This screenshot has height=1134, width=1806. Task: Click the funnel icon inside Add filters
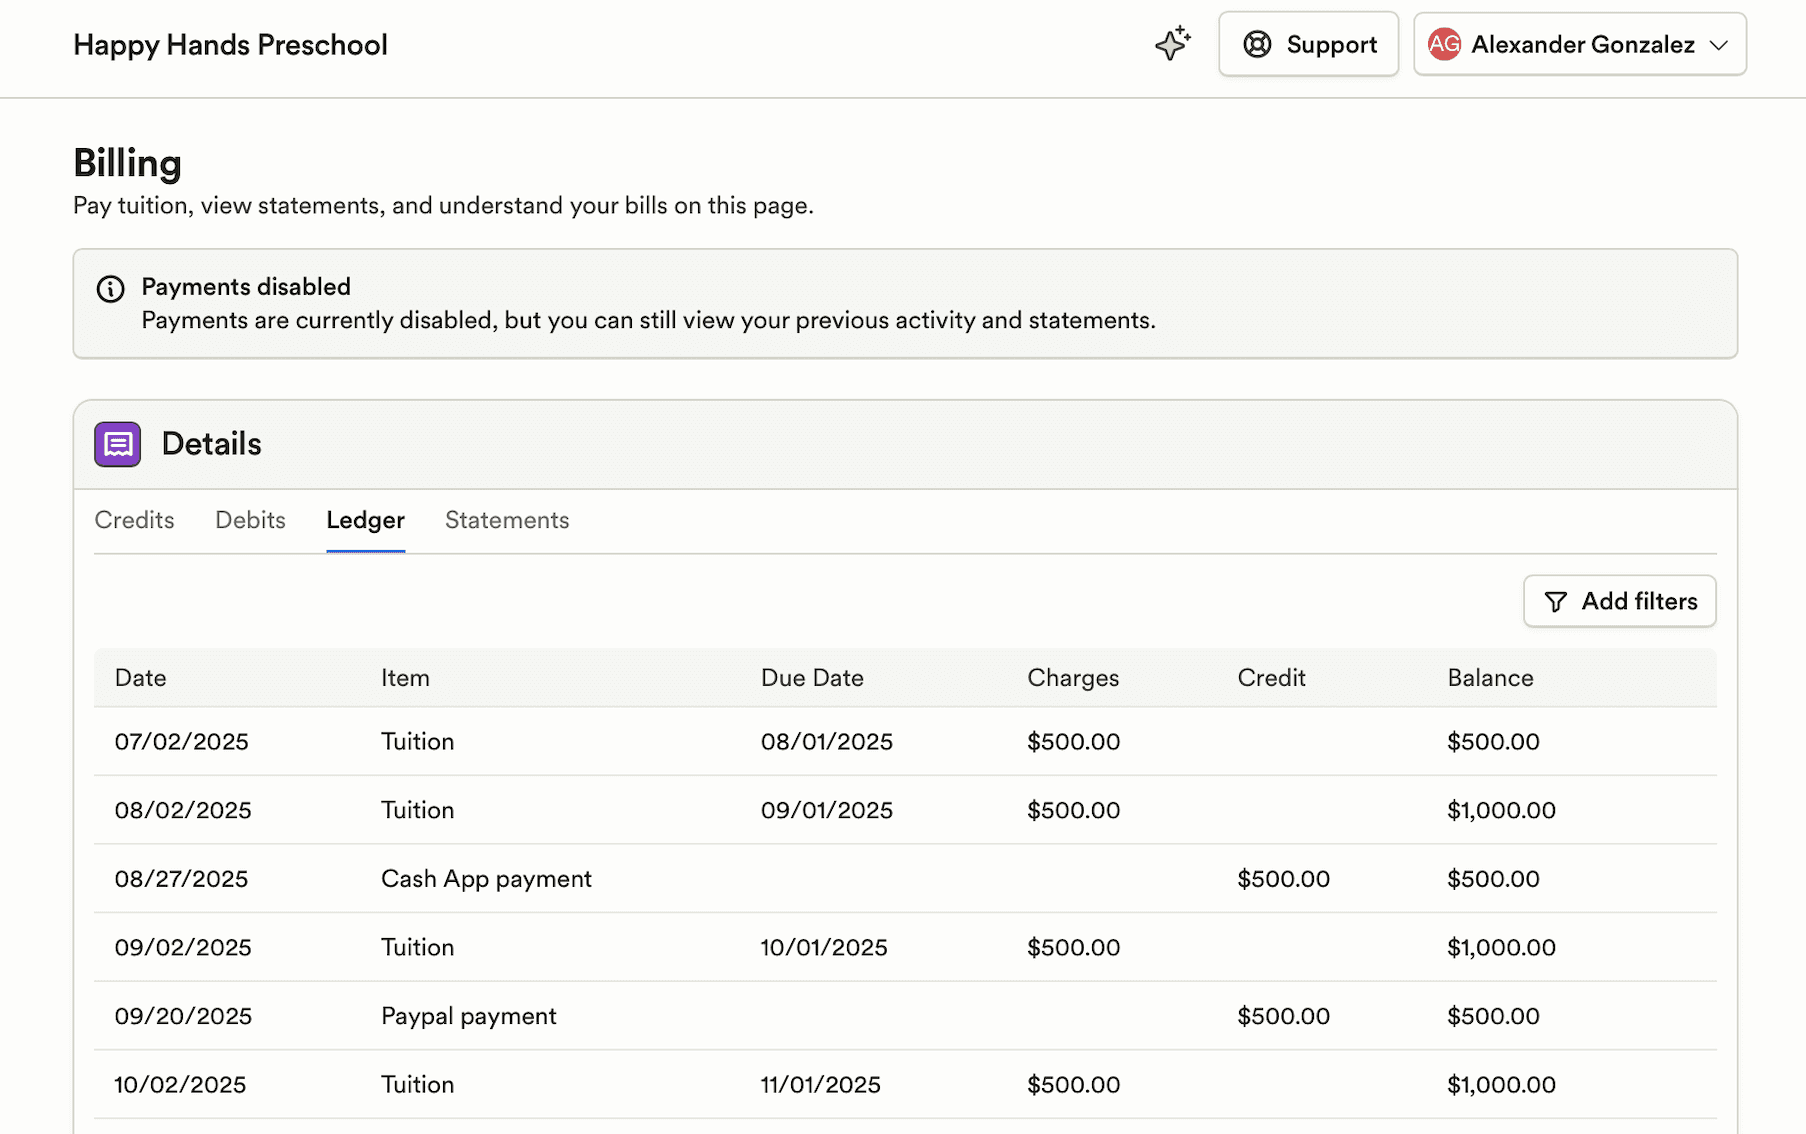tap(1556, 601)
